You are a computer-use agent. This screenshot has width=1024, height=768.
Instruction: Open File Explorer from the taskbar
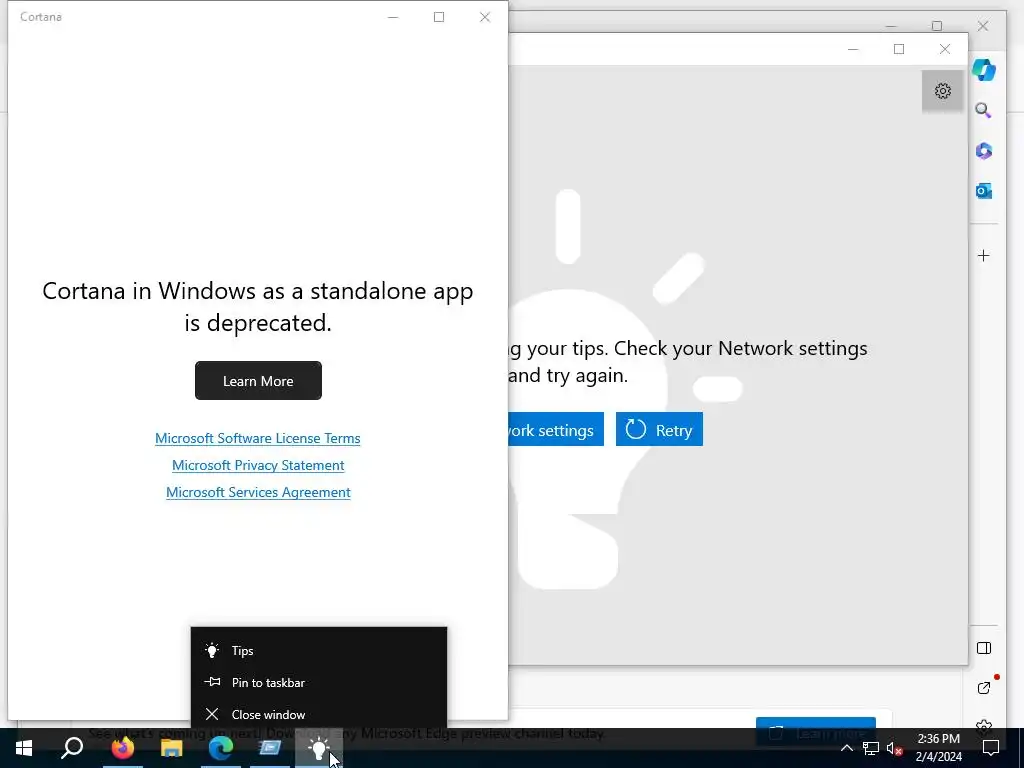[x=172, y=748]
